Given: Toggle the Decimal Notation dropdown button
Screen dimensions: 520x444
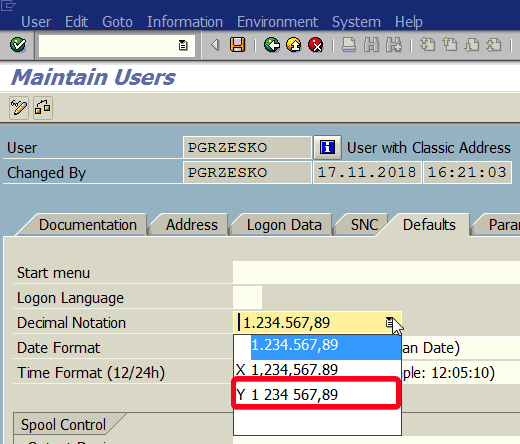Looking at the screenshot, I should (x=390, y=323).
